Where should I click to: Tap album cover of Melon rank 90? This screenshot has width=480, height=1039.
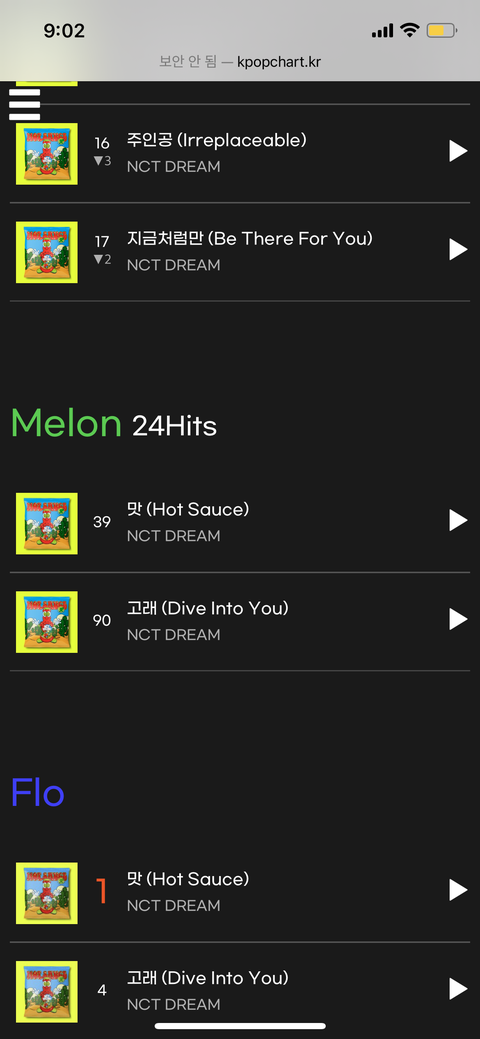click(46, 622)
